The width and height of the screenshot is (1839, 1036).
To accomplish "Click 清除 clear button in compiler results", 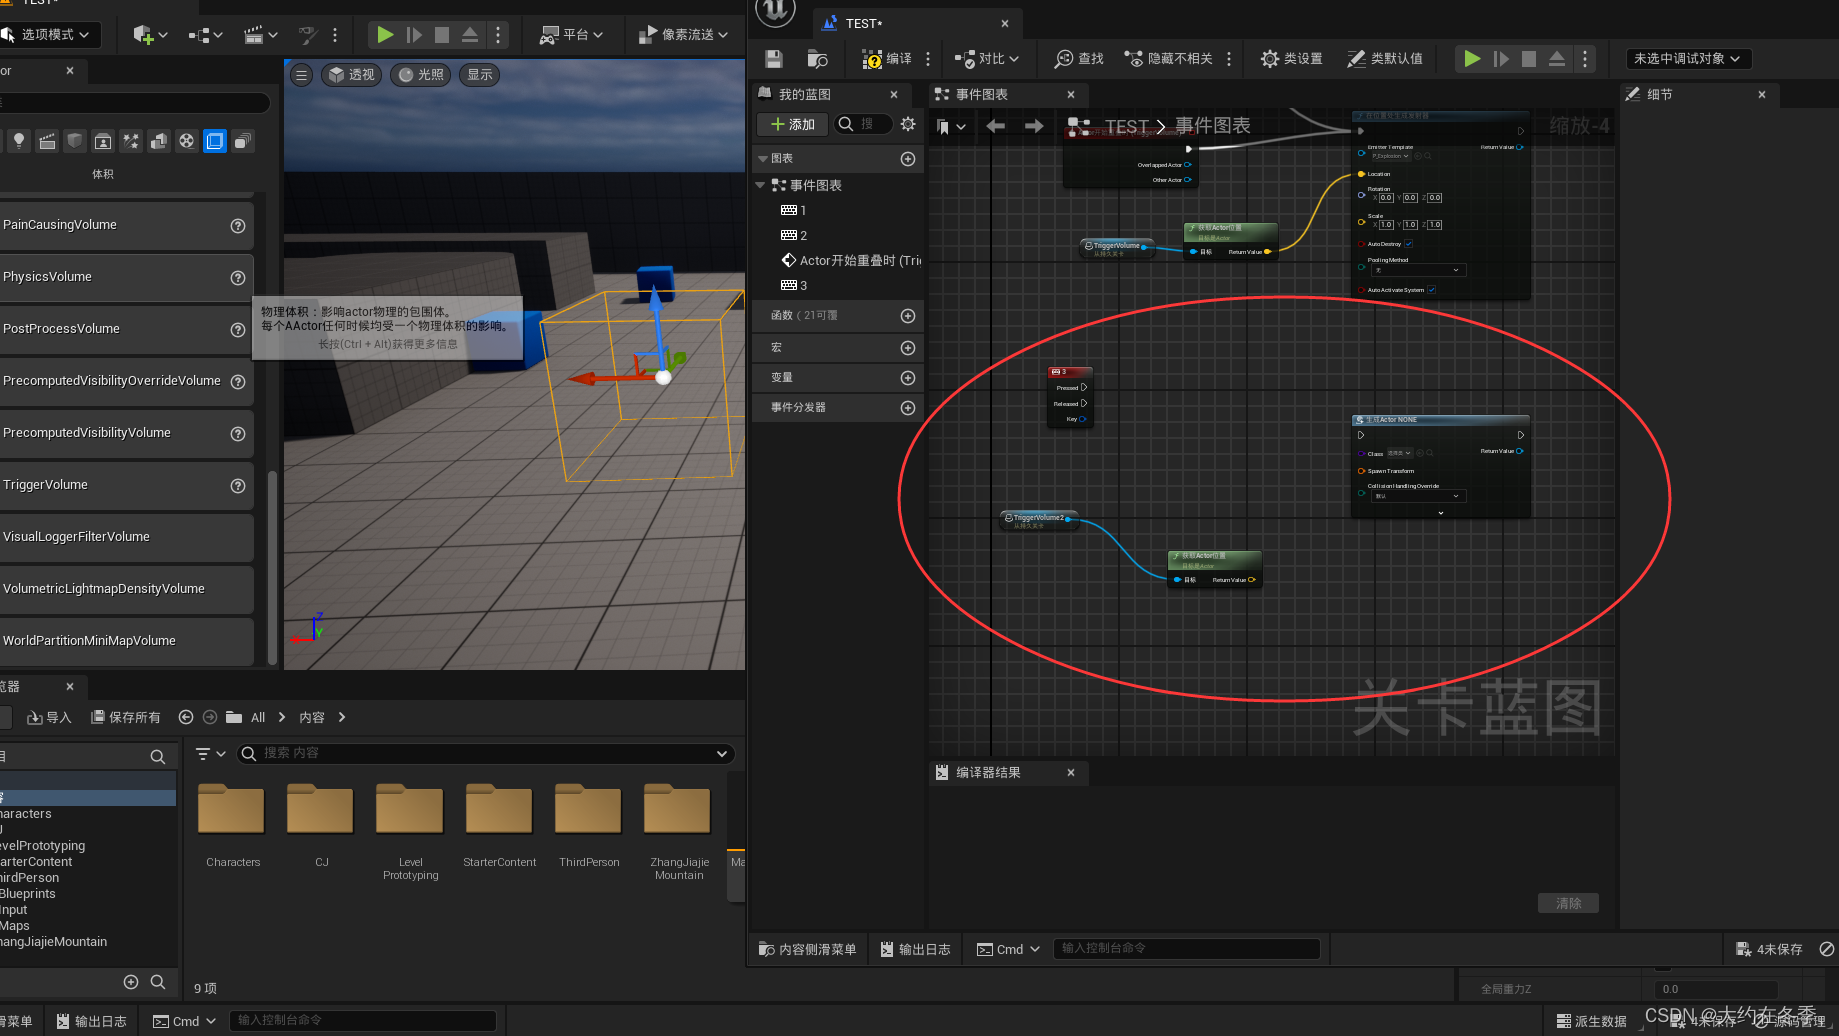I will (1568, 903).
